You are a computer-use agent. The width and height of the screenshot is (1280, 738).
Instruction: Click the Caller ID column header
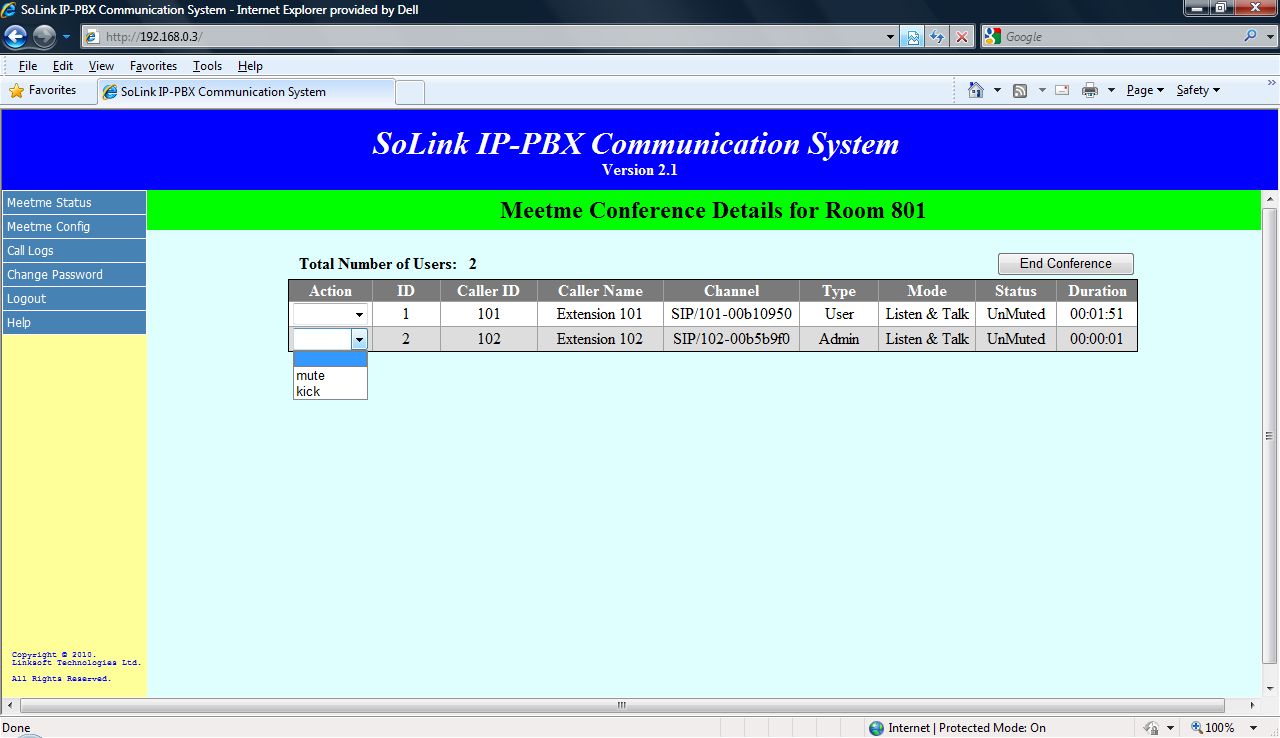click(488, 291)
